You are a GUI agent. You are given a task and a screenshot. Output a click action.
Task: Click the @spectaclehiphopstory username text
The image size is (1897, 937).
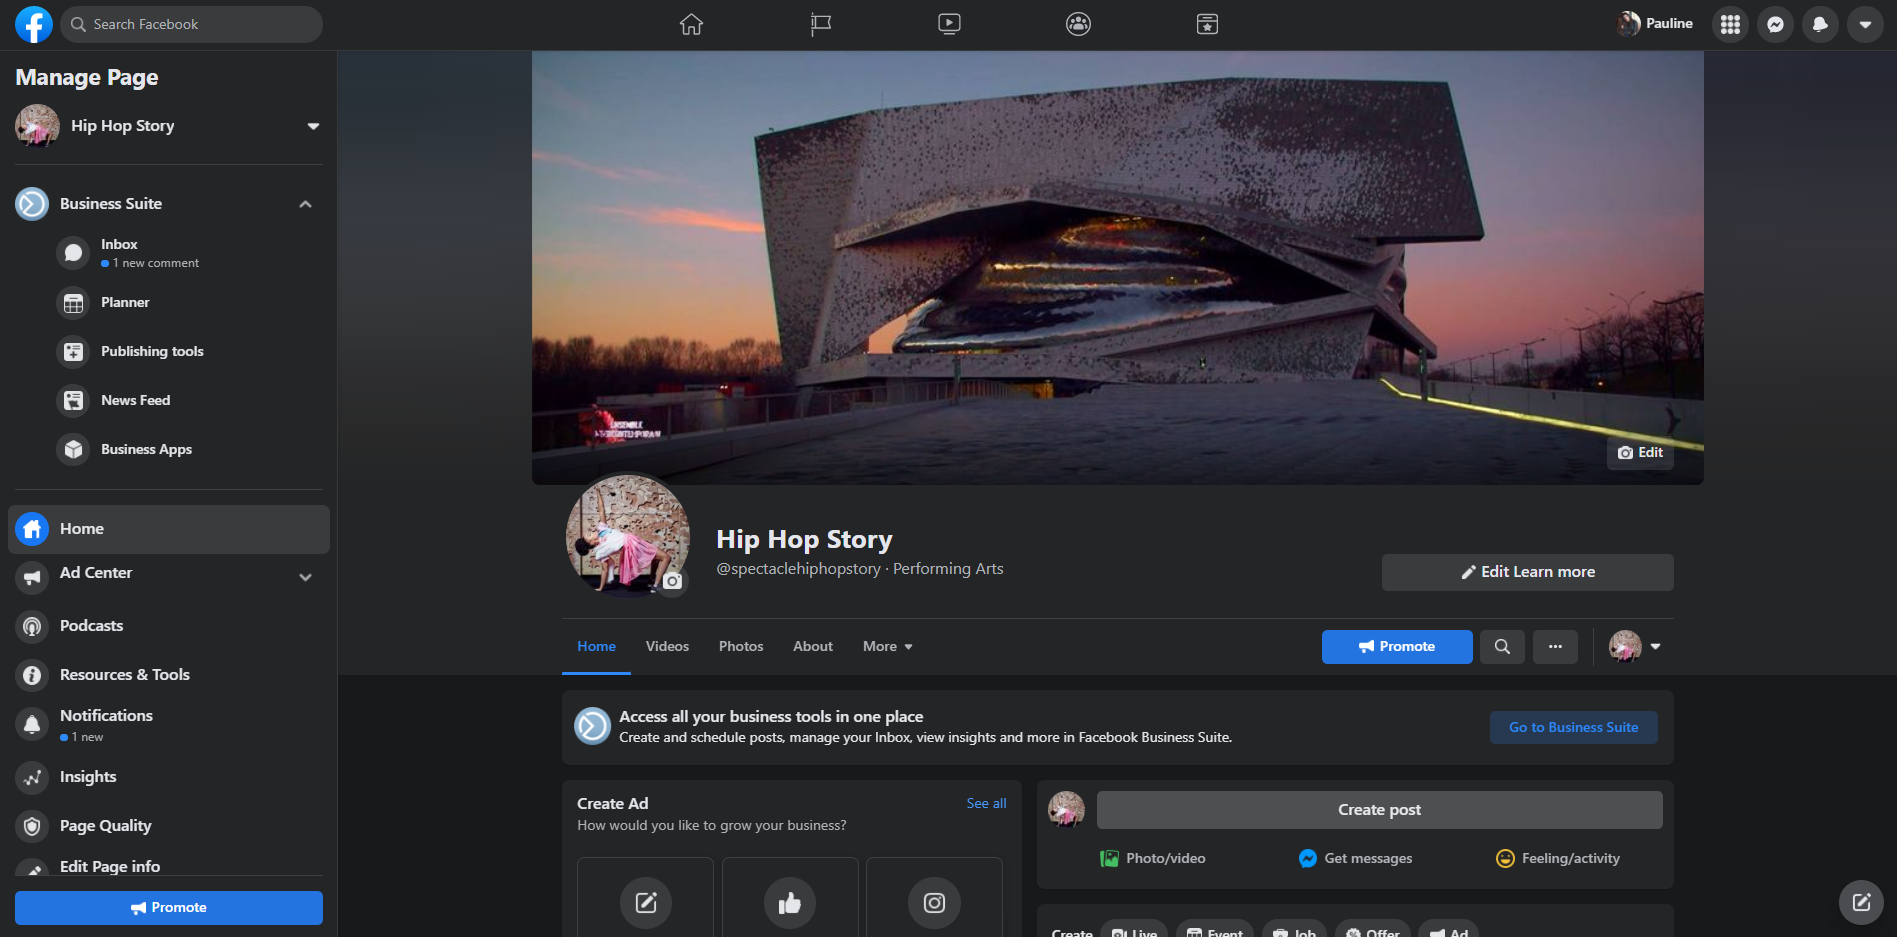798,569
